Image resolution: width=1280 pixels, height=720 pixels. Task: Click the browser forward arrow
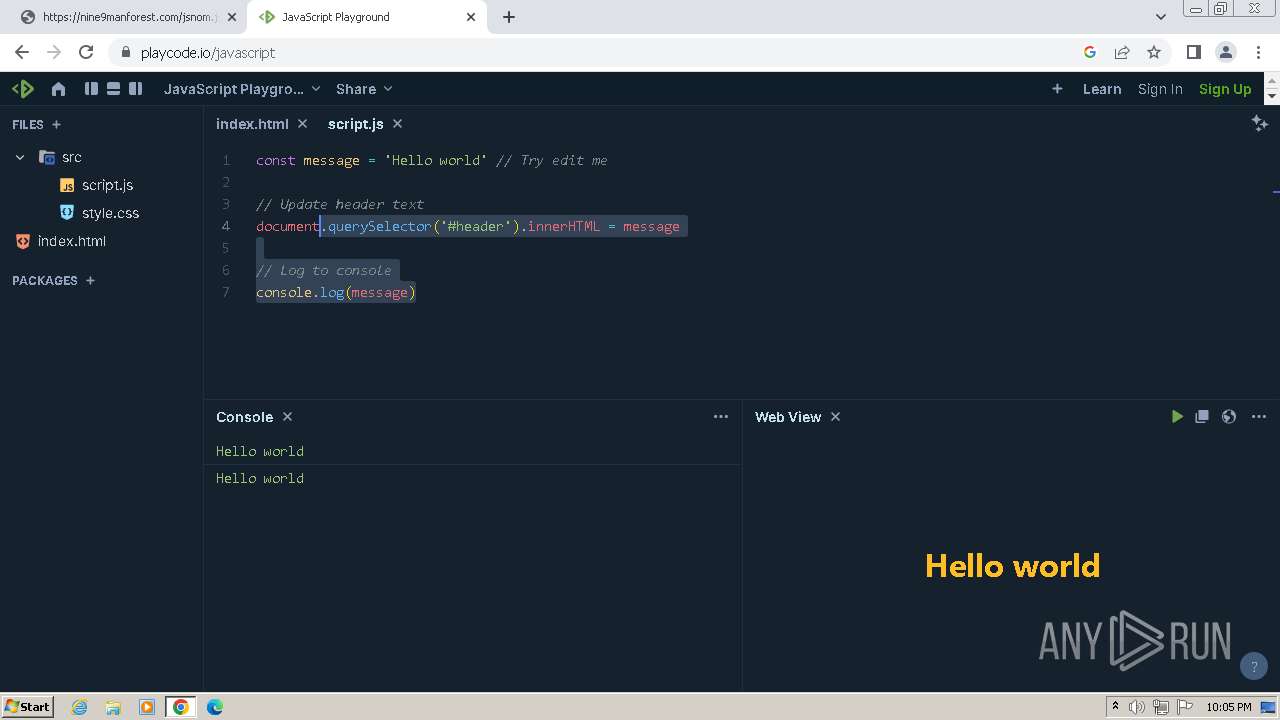pos(54,52)
